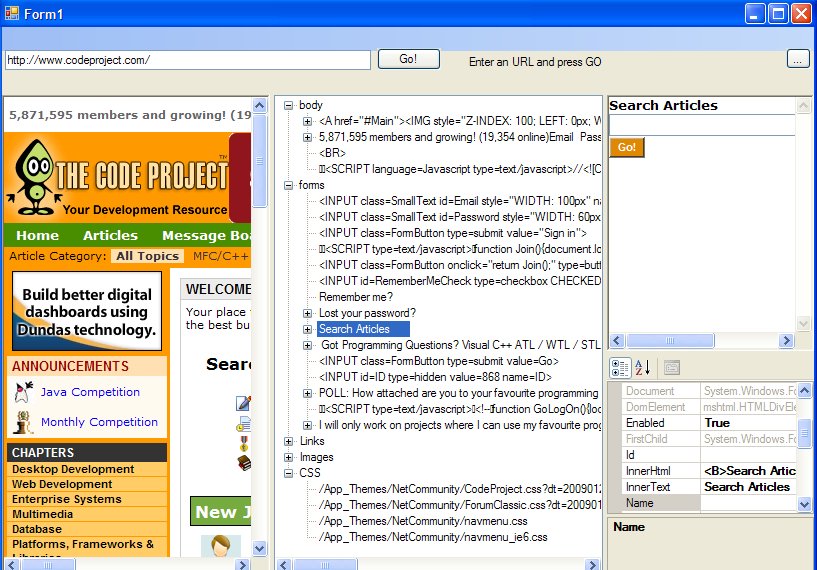
Task: Select the RememberMeCheck INPUT item
Action: pos(460,281)
